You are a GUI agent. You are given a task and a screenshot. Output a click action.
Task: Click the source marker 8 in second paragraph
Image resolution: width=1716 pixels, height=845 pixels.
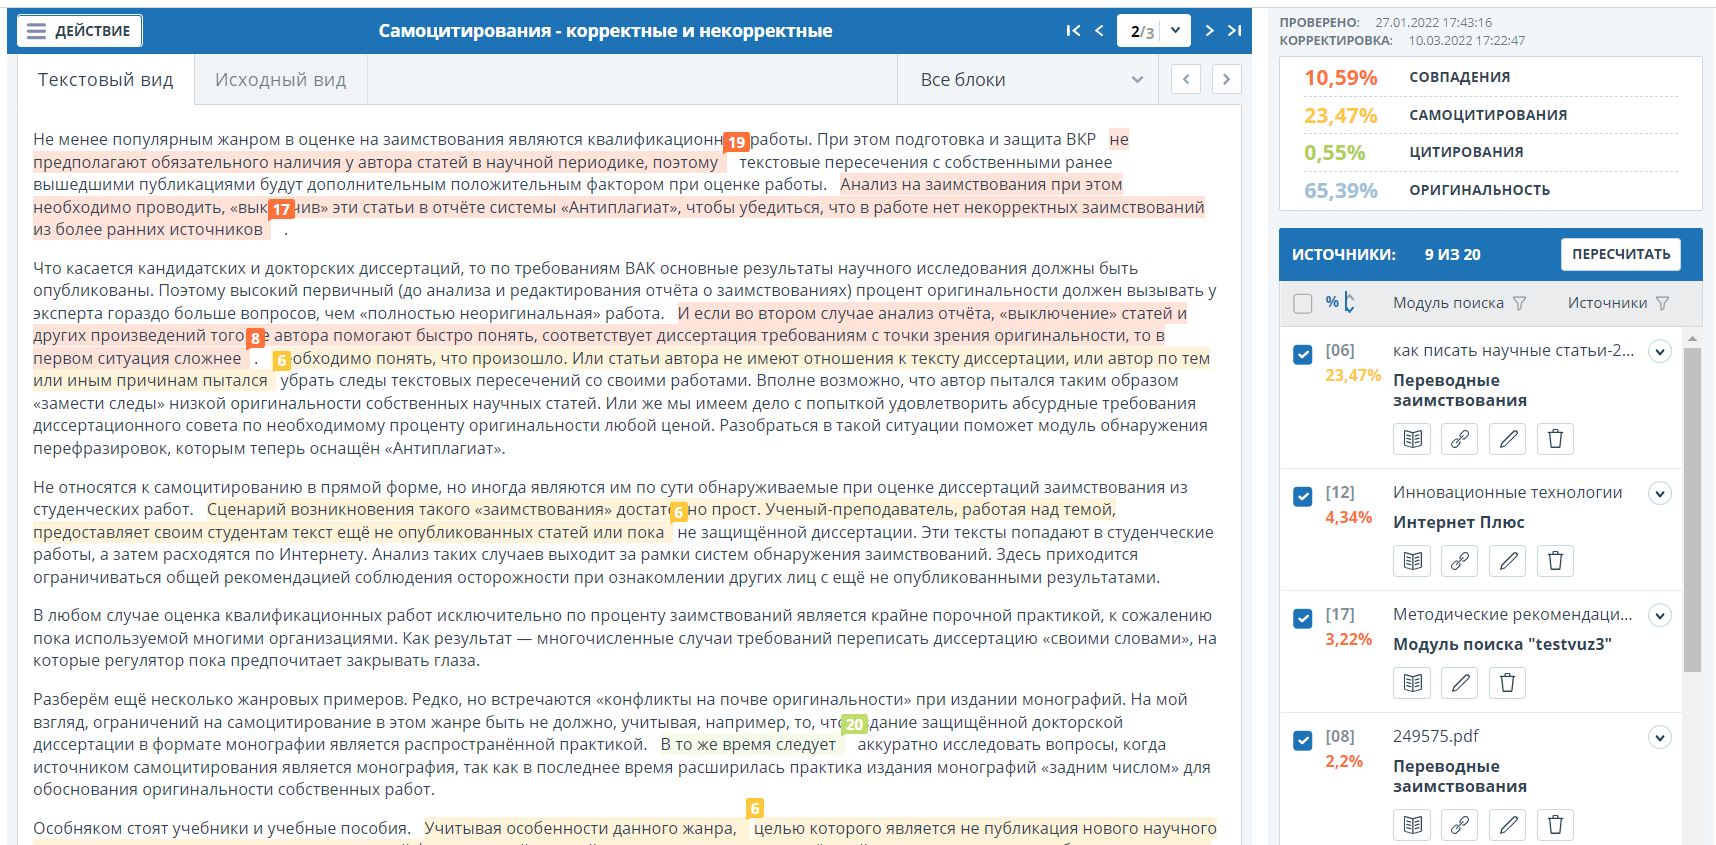tap(255, 338)
